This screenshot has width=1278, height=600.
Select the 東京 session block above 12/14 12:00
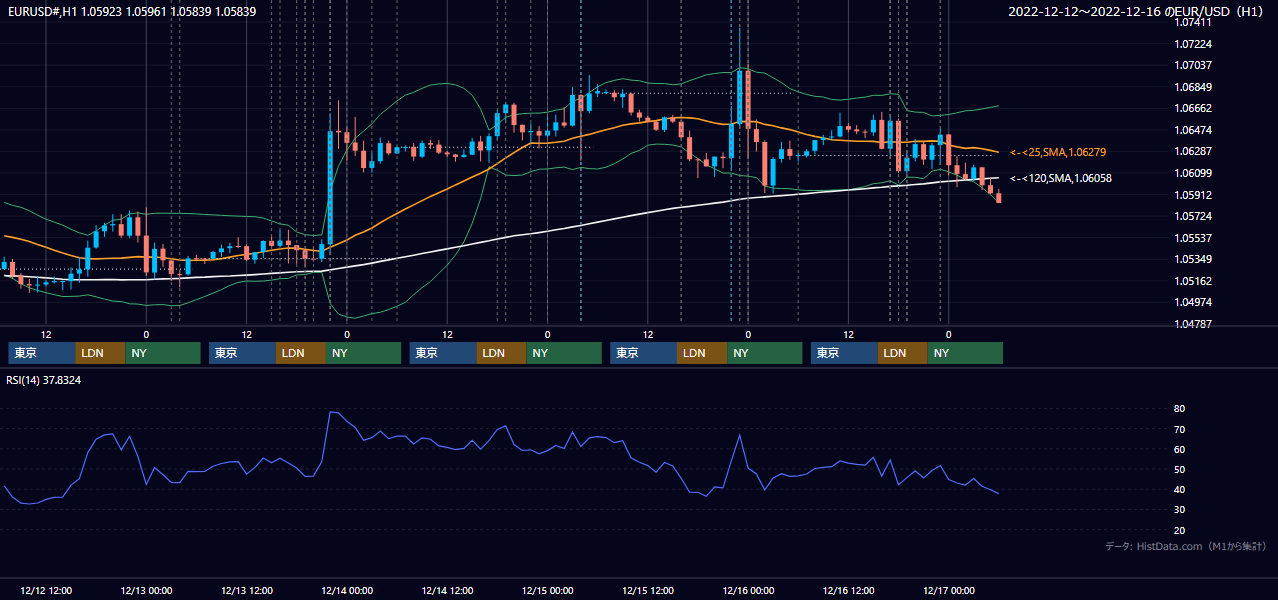point(444,353)
